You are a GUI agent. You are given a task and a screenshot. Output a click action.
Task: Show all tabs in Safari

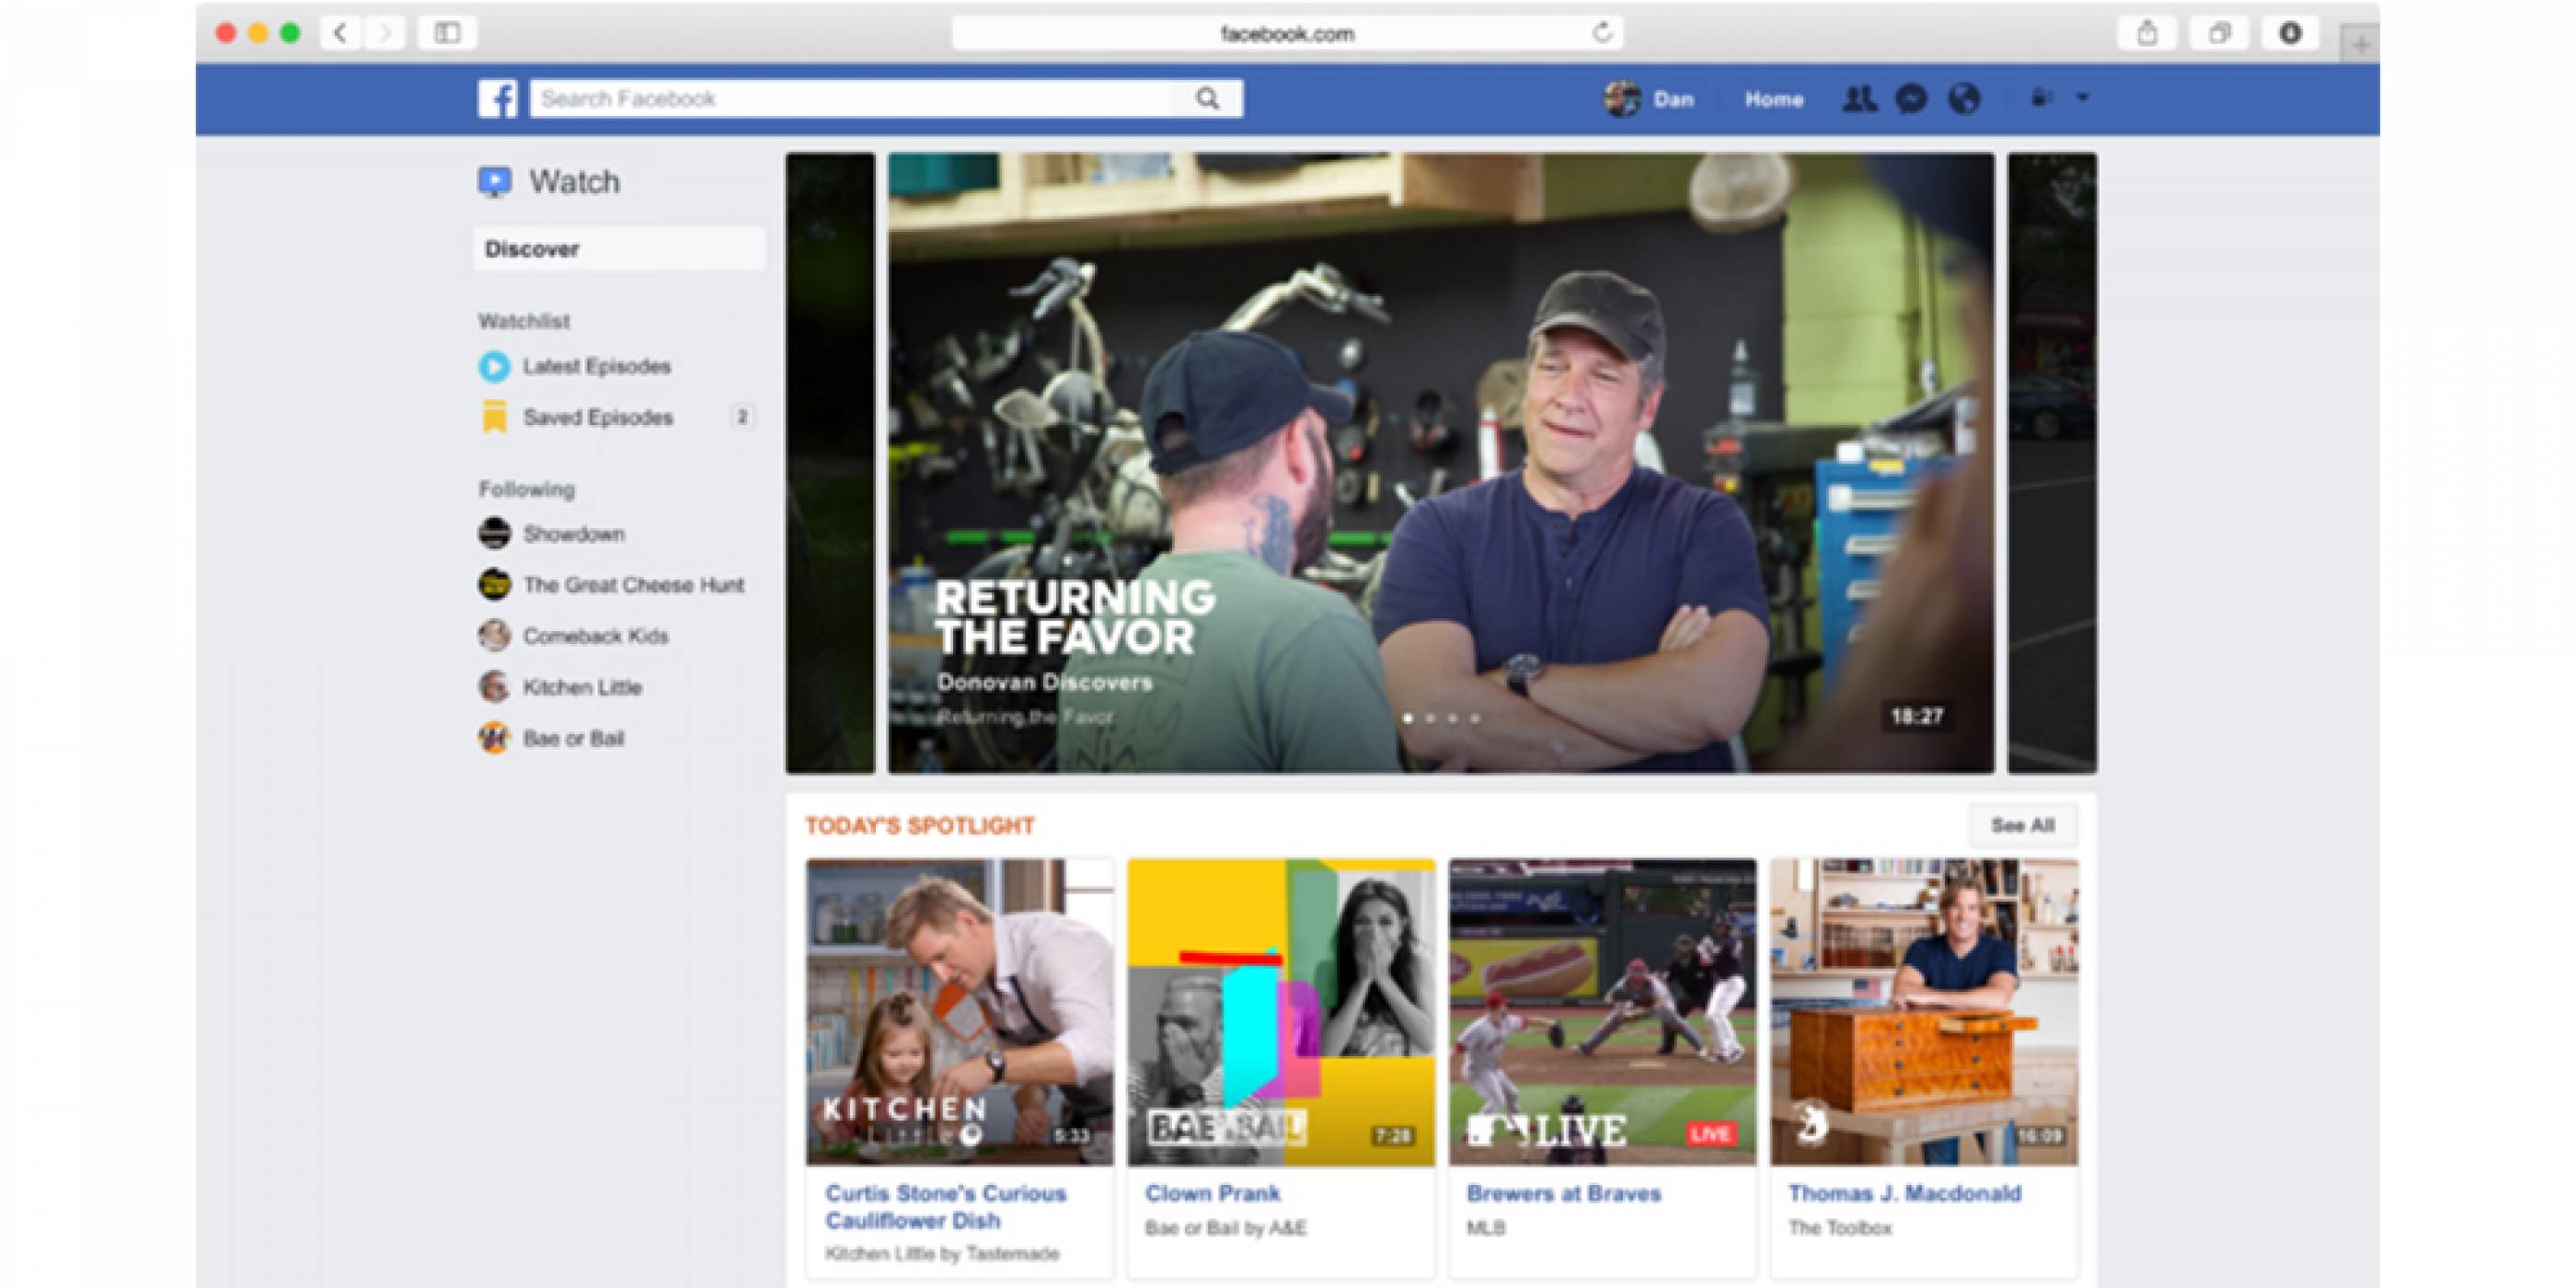pos(2219,33)
